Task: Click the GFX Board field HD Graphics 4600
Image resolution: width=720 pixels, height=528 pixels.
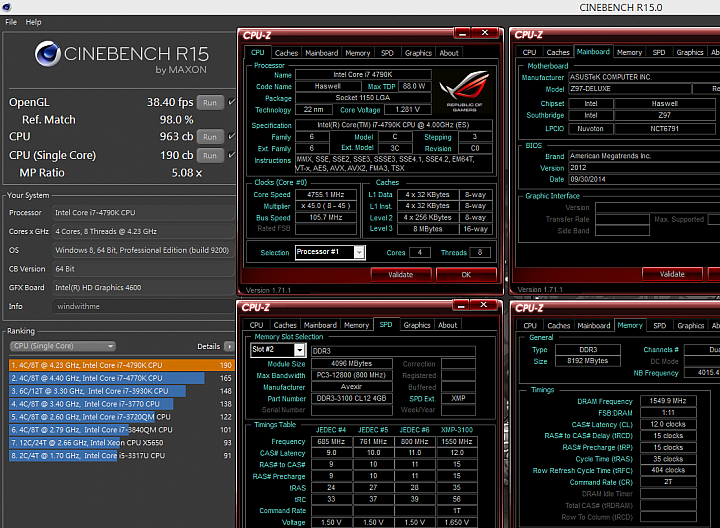Action: pos(143,287)
